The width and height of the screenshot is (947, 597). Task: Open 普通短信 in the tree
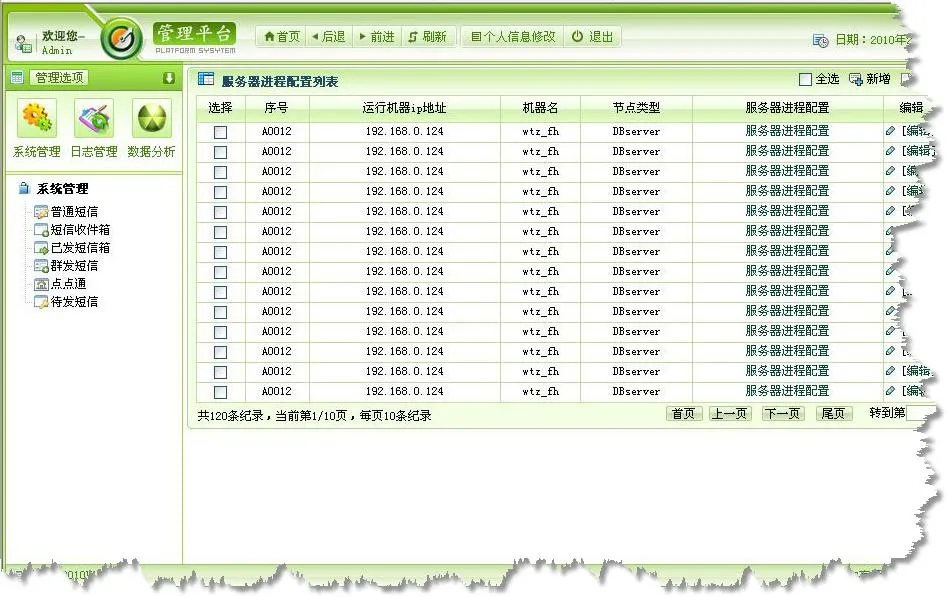click(66, 212)
